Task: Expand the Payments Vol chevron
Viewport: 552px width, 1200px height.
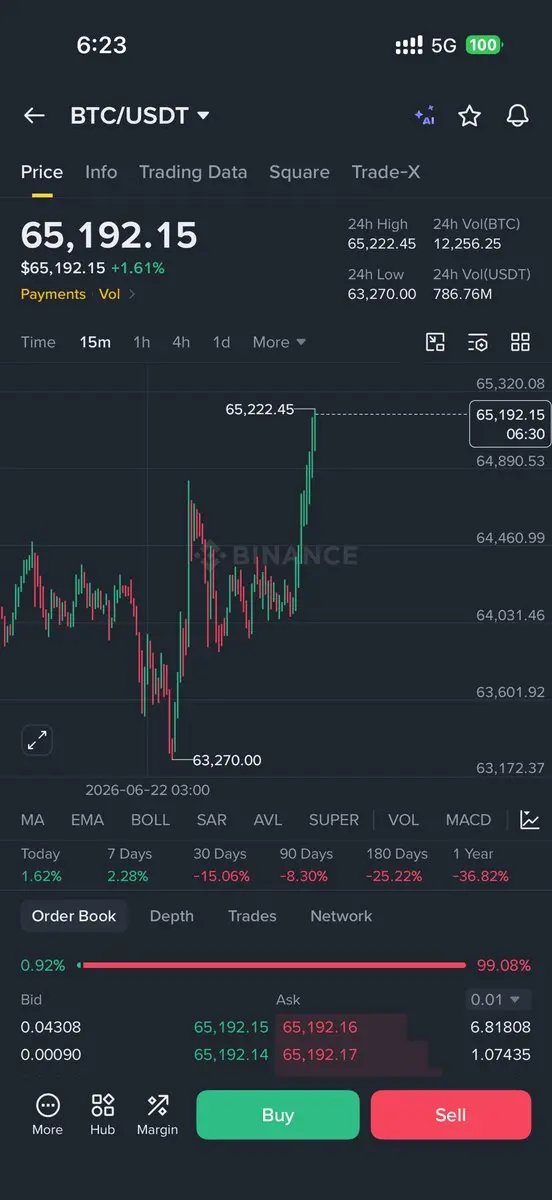Action: 131,294
